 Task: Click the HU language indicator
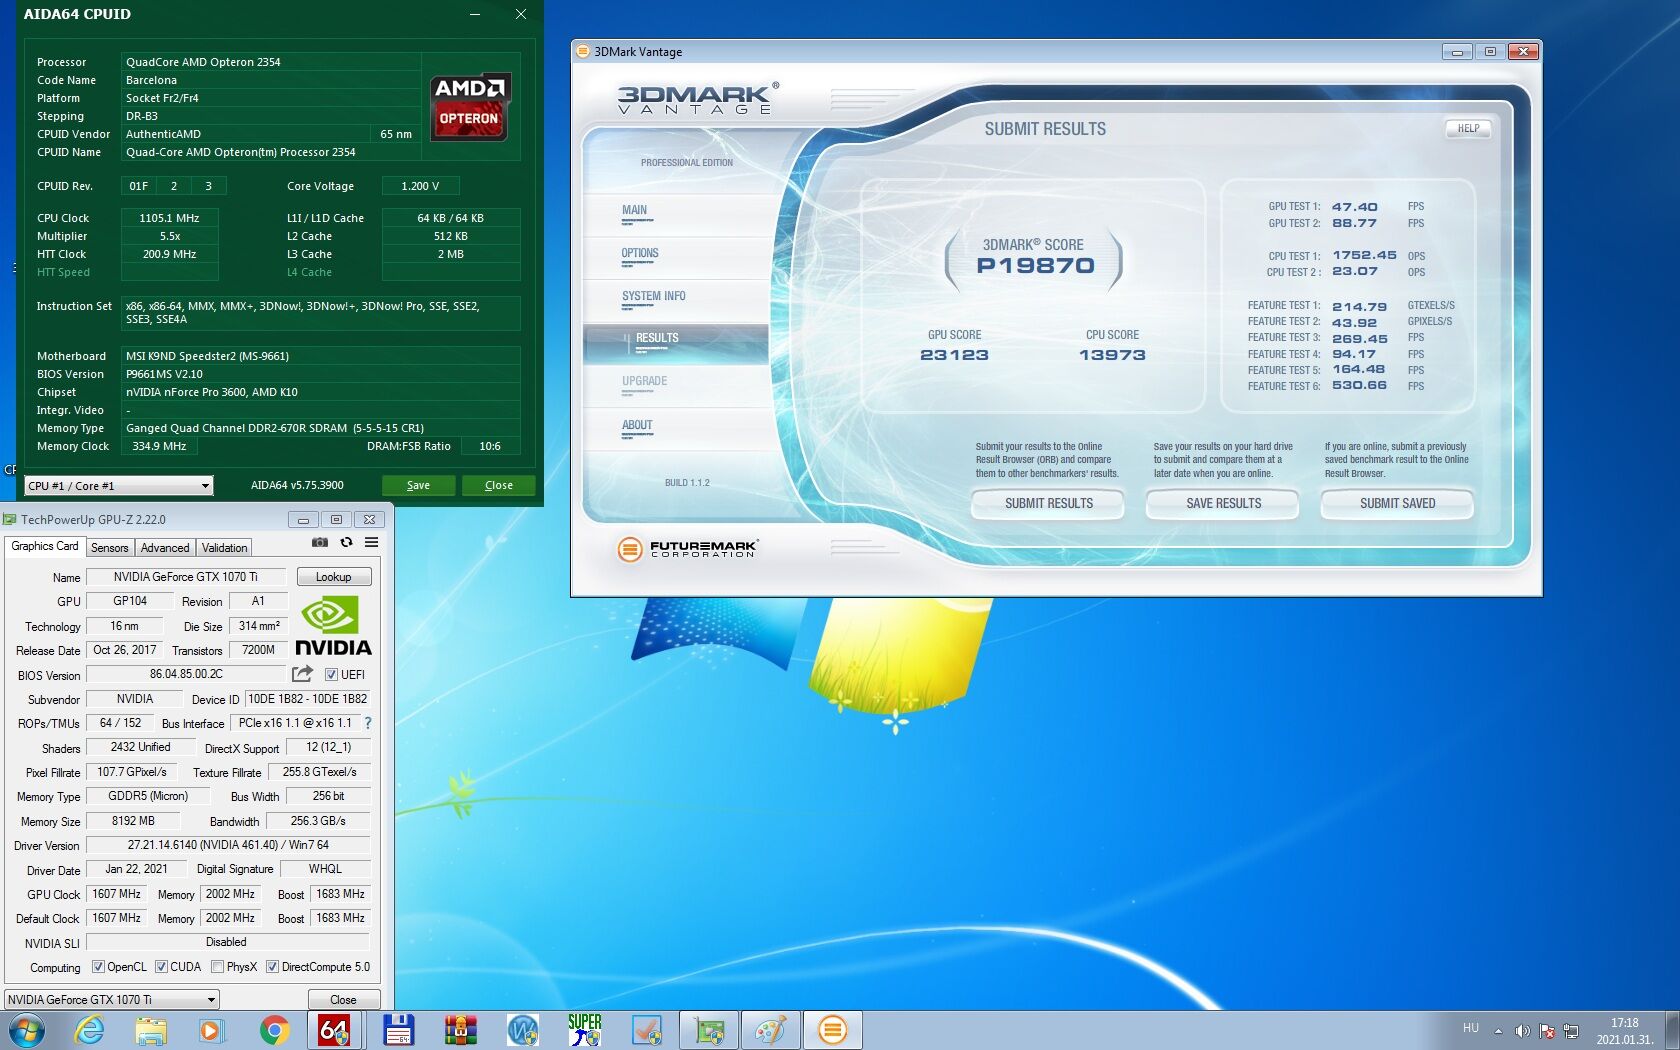(1470, 1027)
